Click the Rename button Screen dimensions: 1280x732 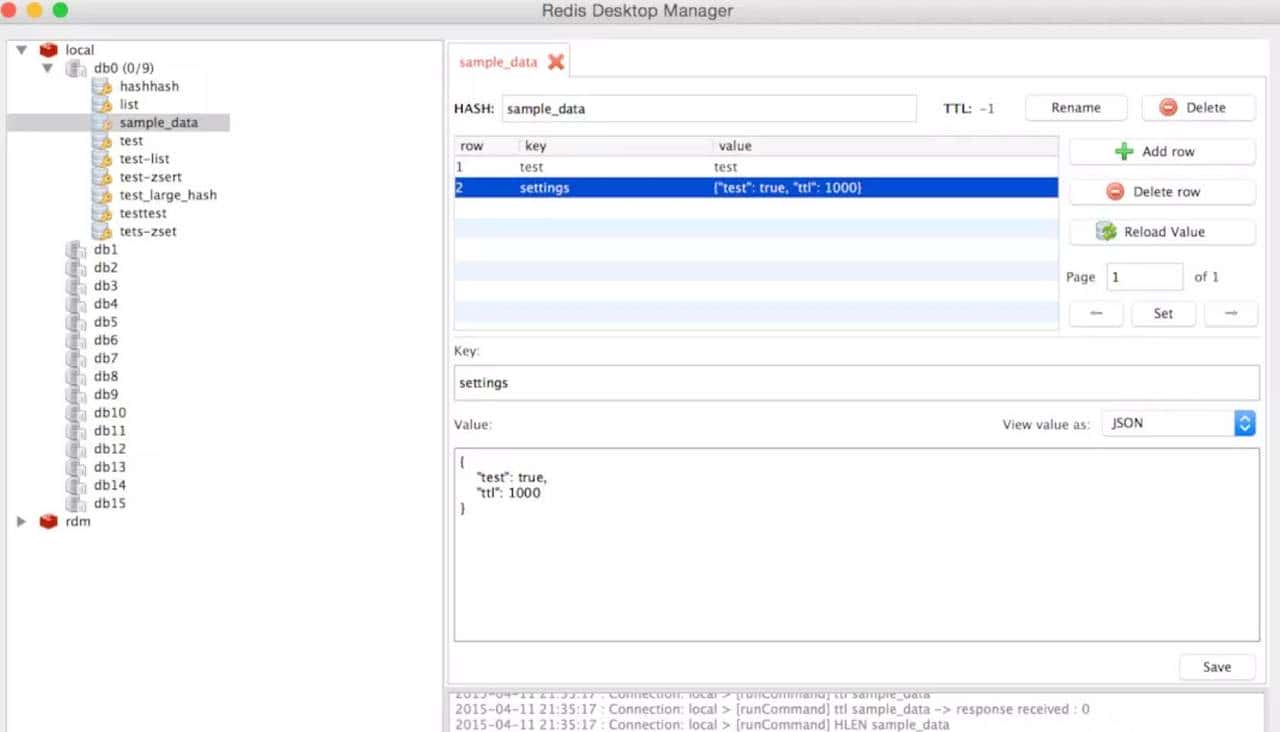tap(1076, 108)
